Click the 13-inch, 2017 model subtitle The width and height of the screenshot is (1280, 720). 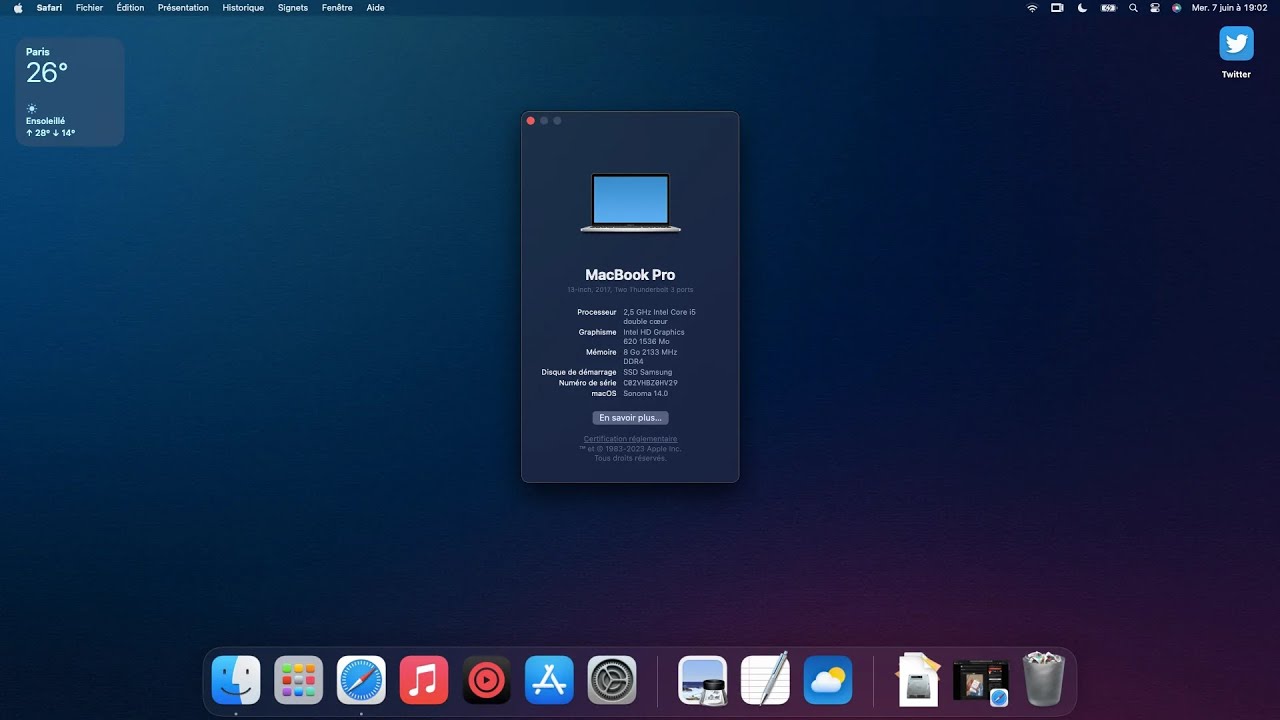coord(630,290)
